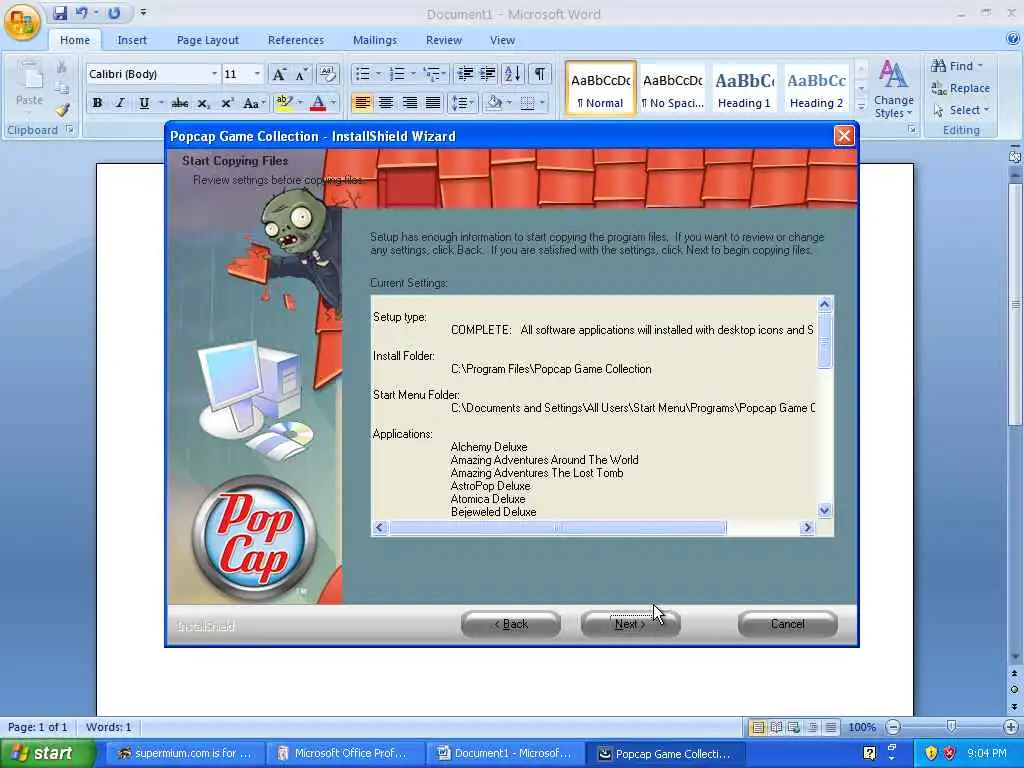
Task: Switch to the Mailings tab
Action: click(375, 40)
